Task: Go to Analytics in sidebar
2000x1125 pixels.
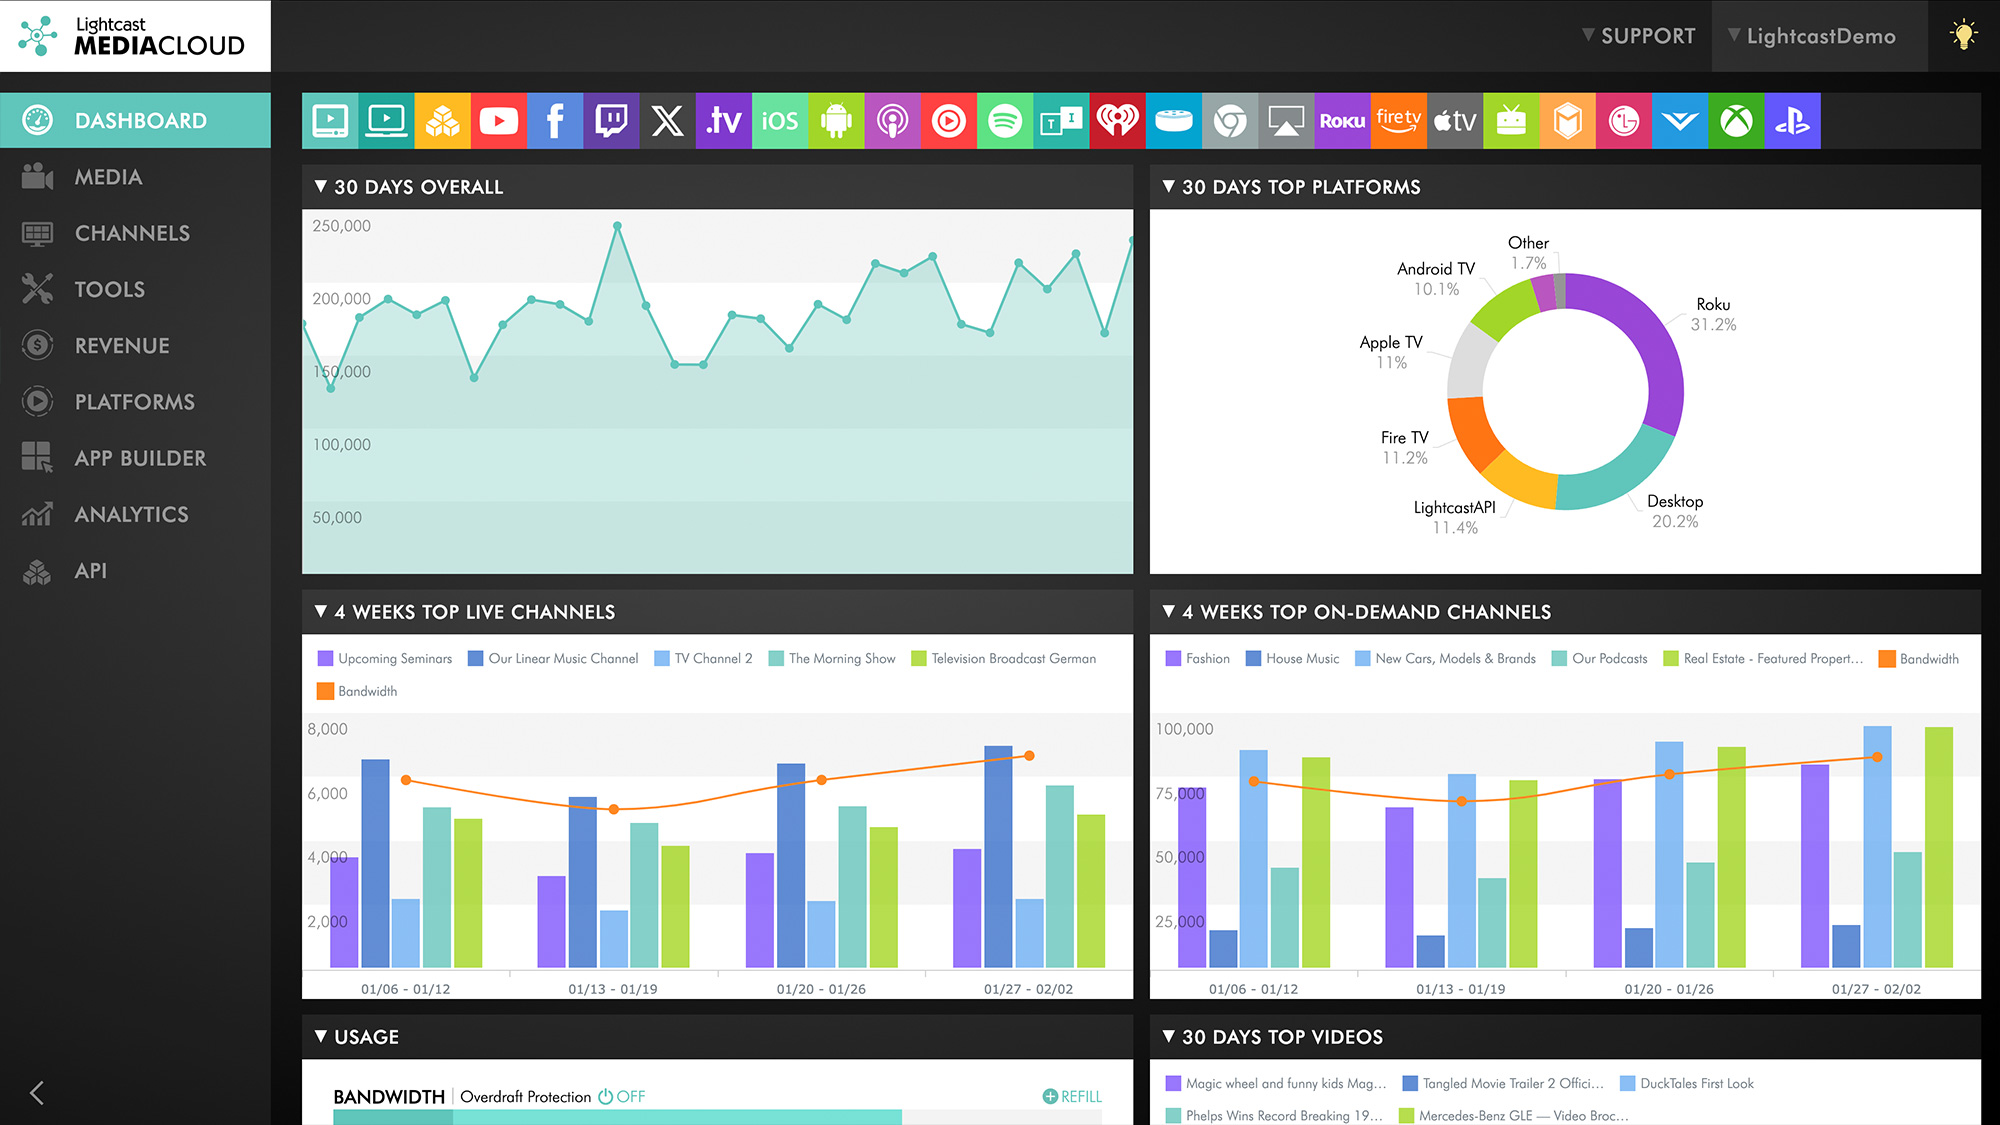Action: tap(131, 514)
